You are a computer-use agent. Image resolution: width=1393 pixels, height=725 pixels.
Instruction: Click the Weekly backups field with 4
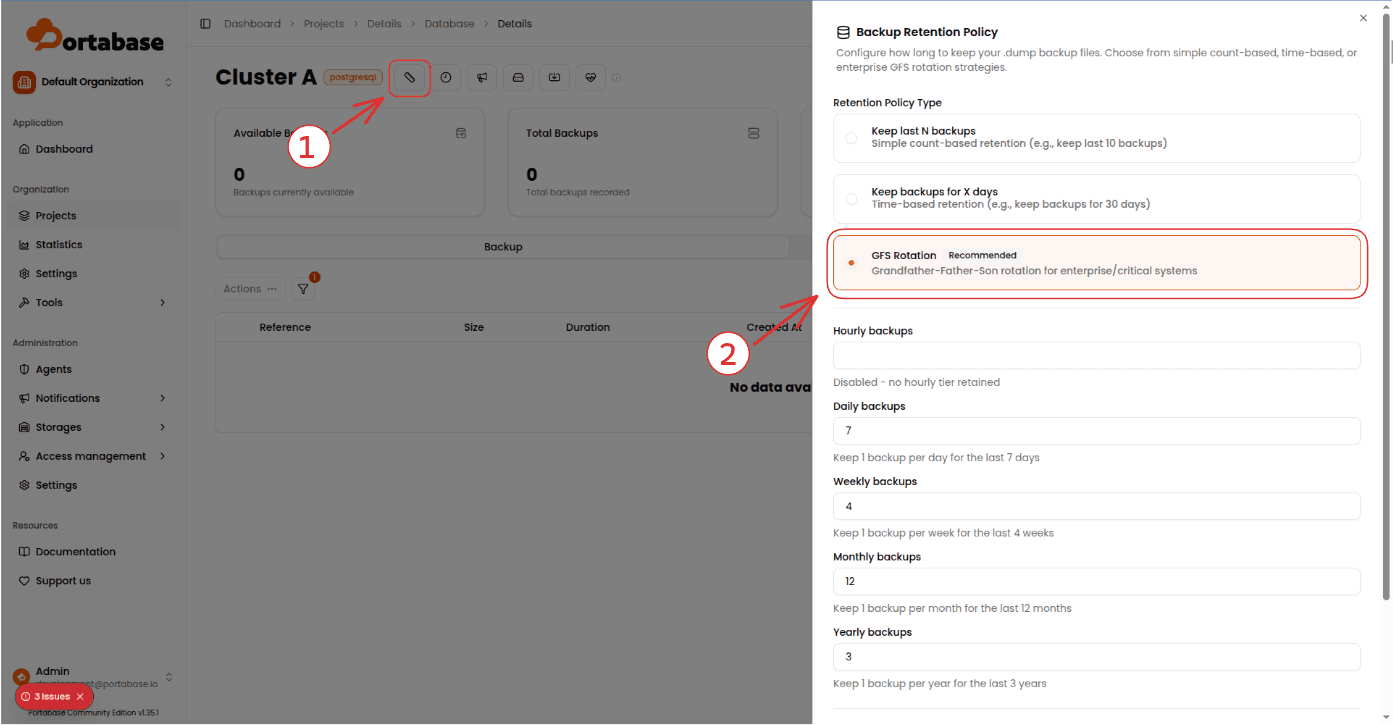click(1096, 506)
